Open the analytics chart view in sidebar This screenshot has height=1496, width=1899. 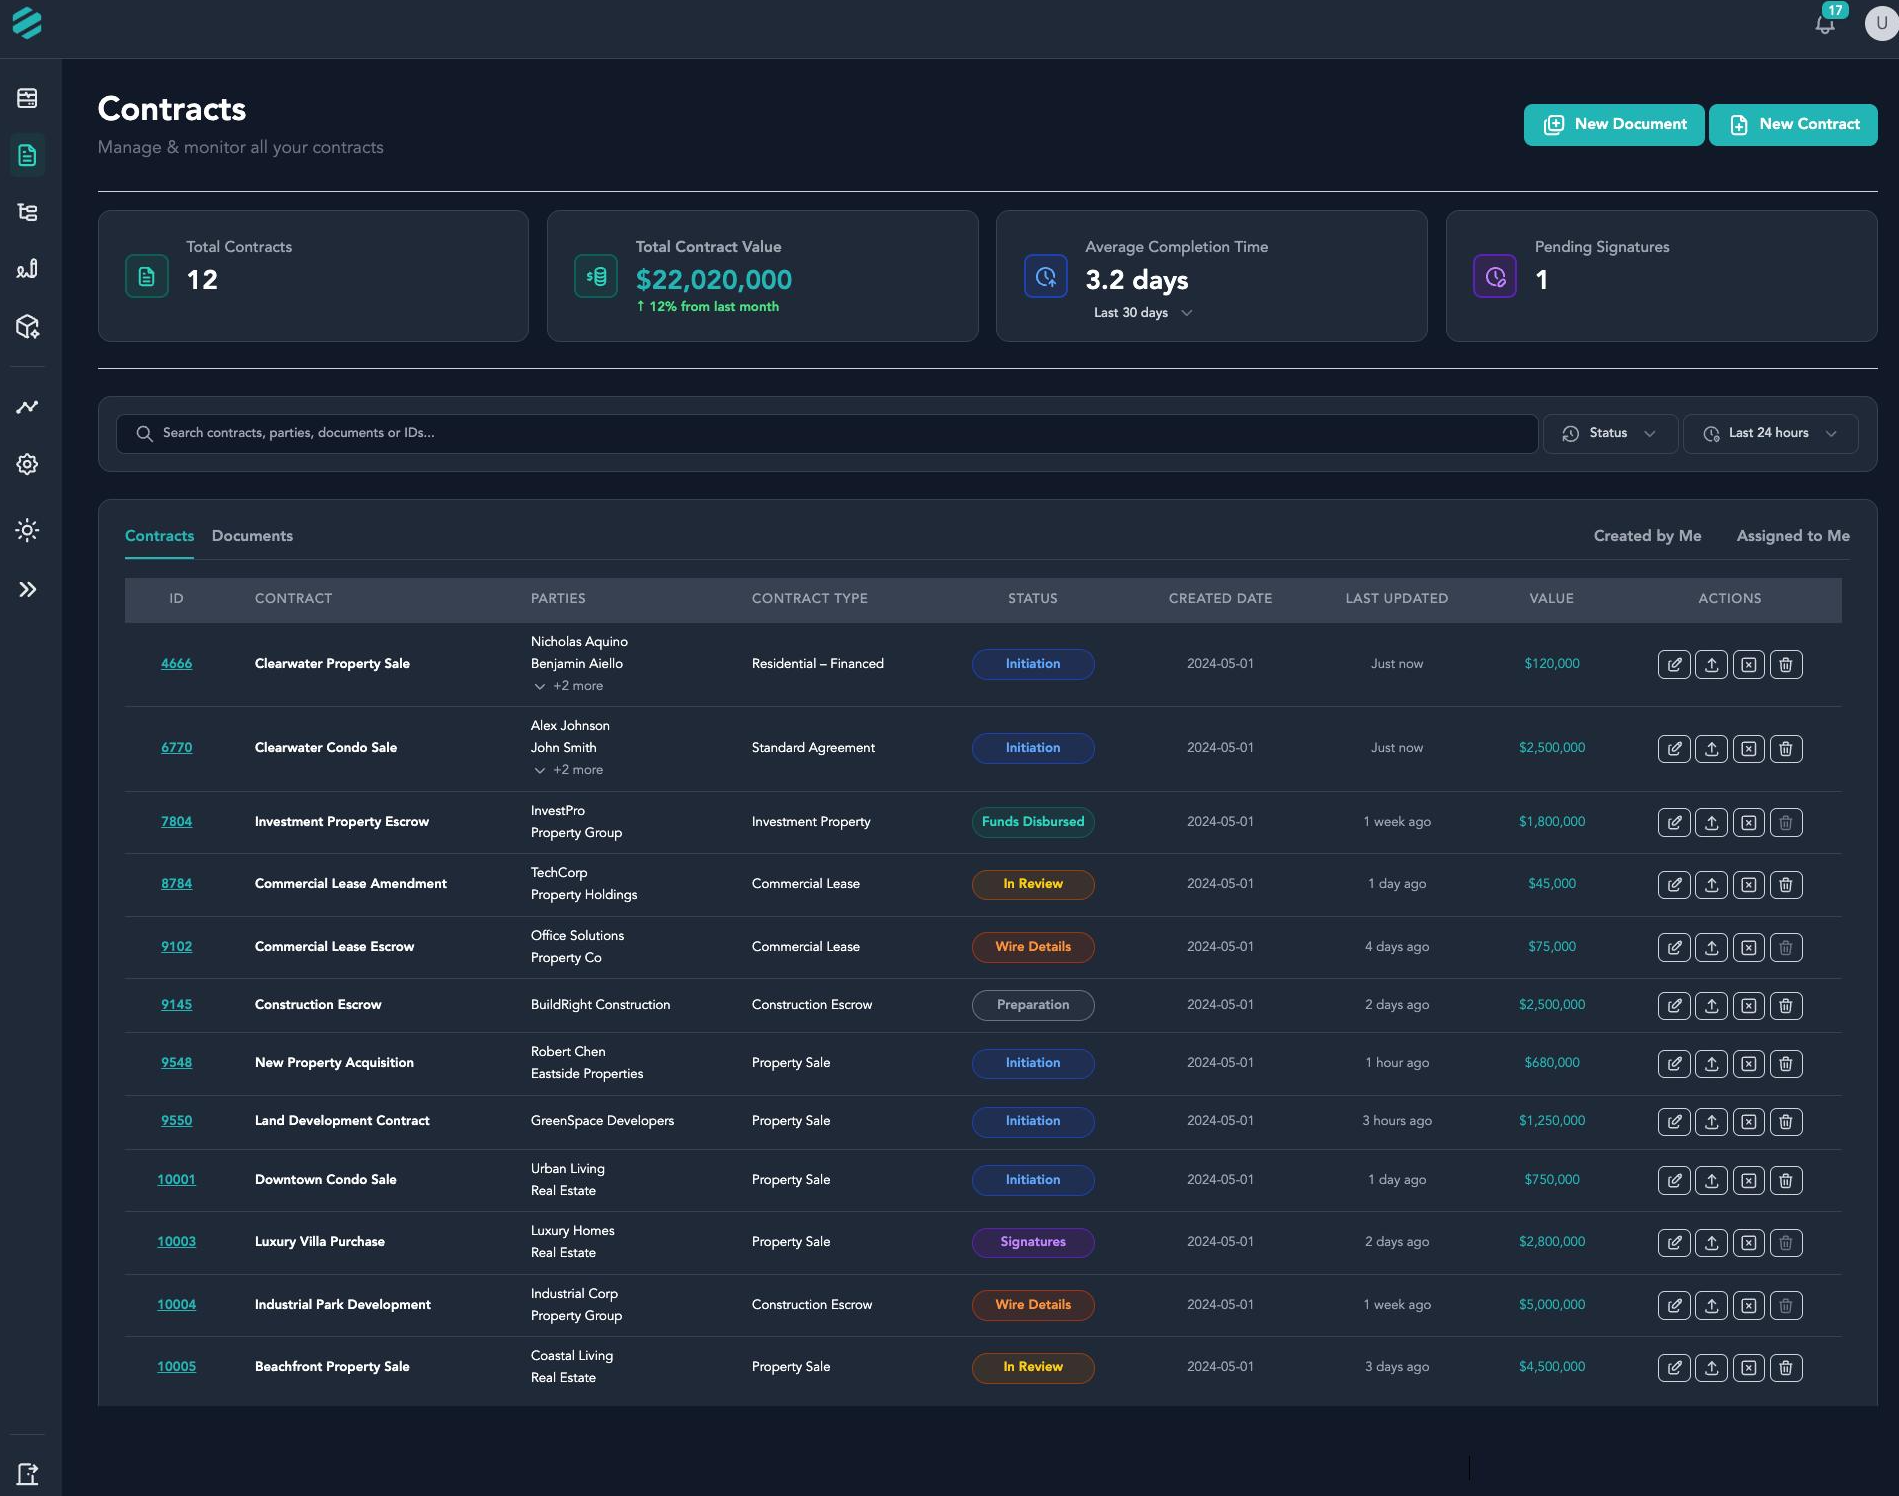click(27, 406)
